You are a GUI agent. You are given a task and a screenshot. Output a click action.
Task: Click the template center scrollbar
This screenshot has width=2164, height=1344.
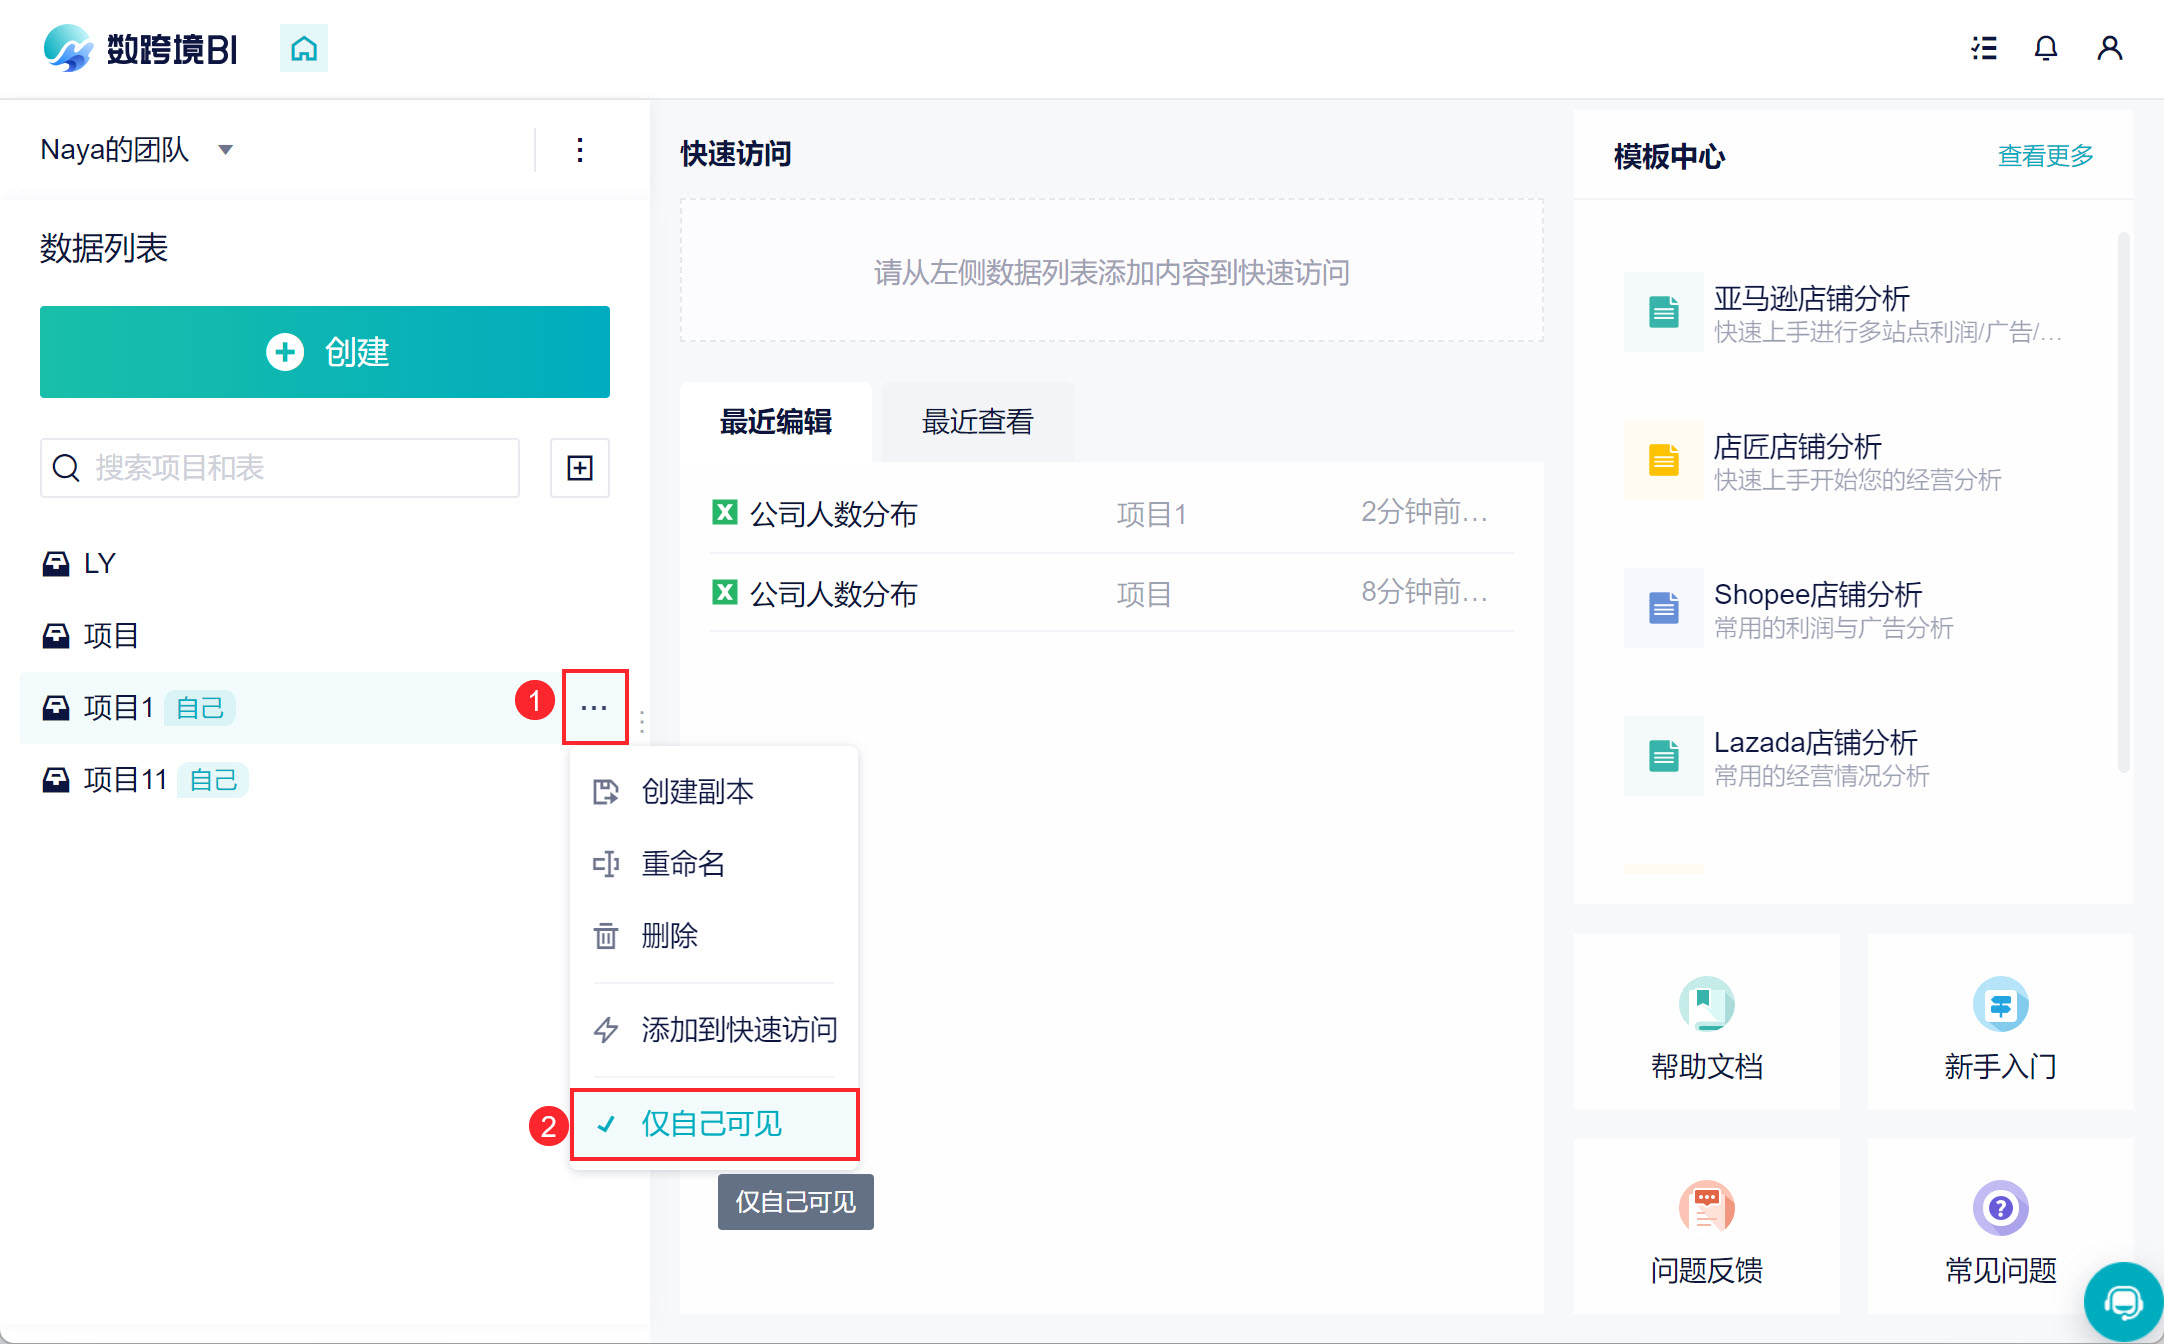[x=2123, y=500]
